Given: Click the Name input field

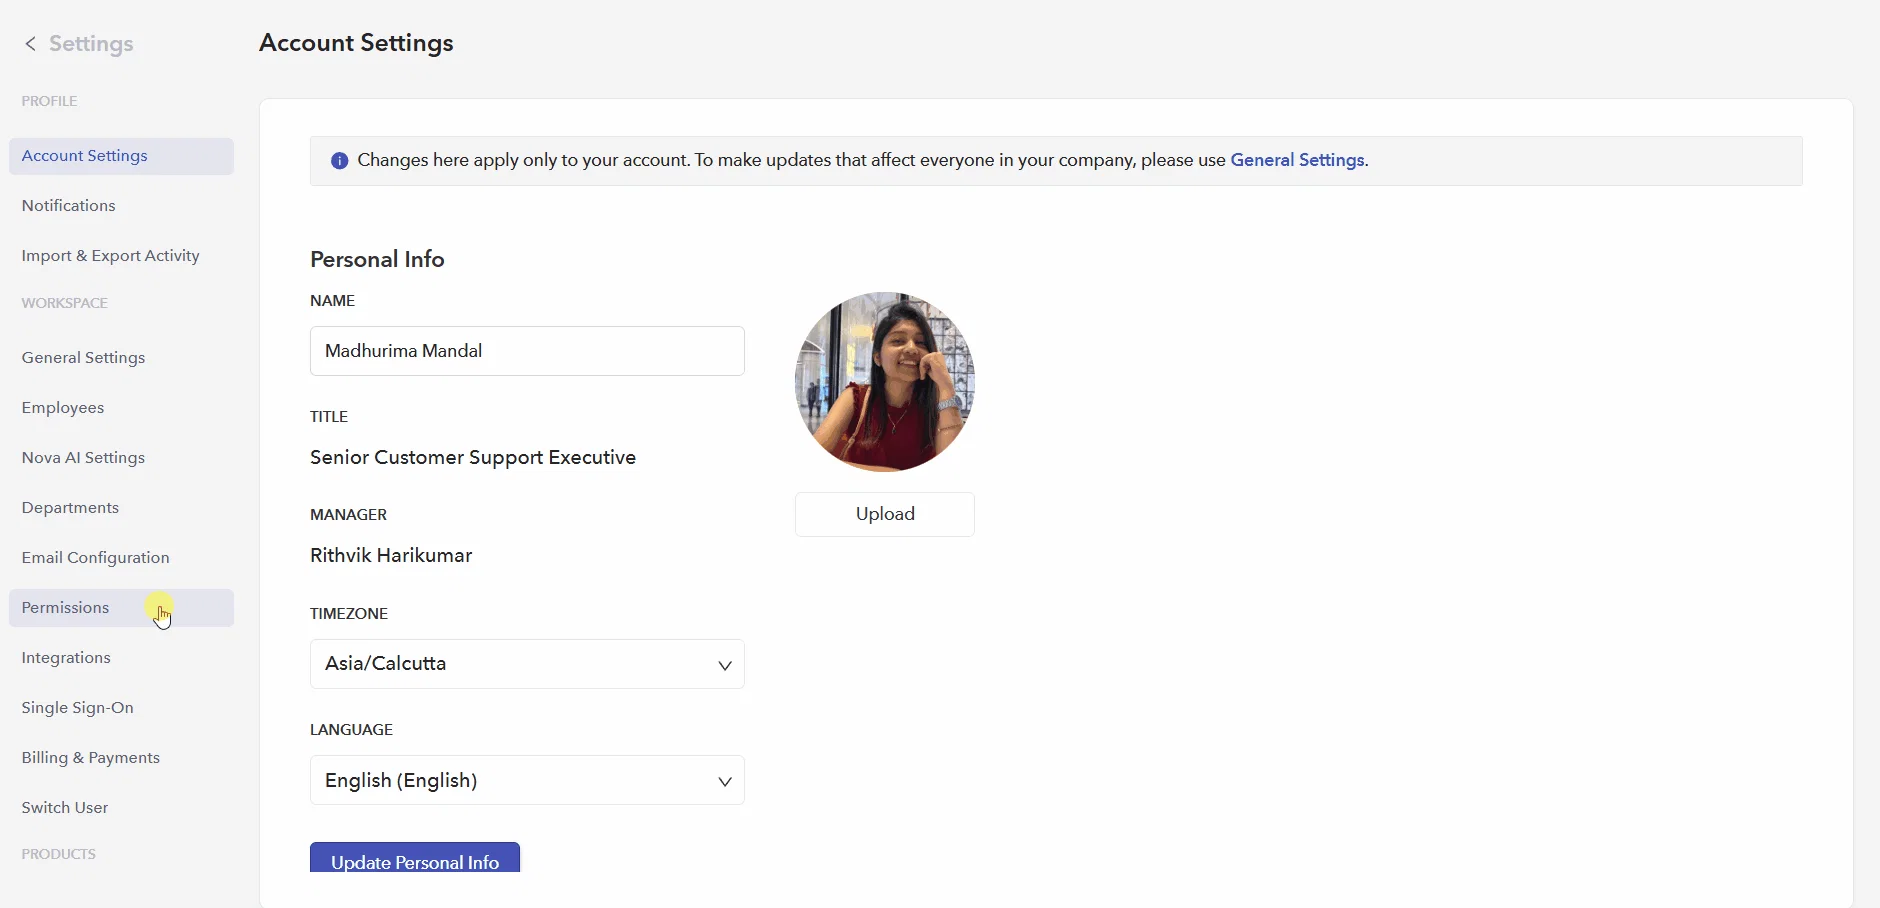Looking at the screenshot, I should click(x=527, y=351).
